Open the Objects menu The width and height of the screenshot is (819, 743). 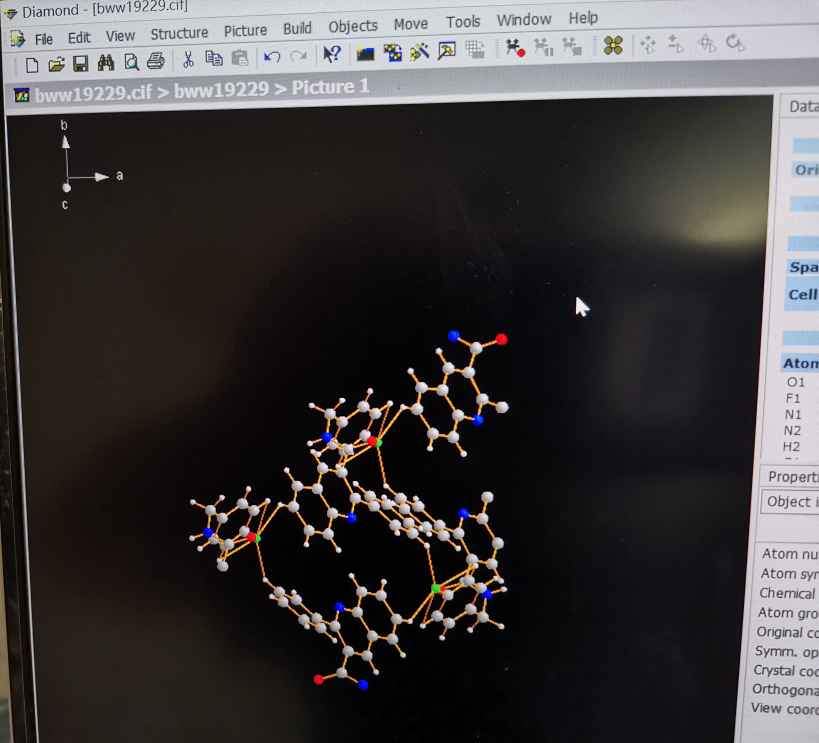353,26
